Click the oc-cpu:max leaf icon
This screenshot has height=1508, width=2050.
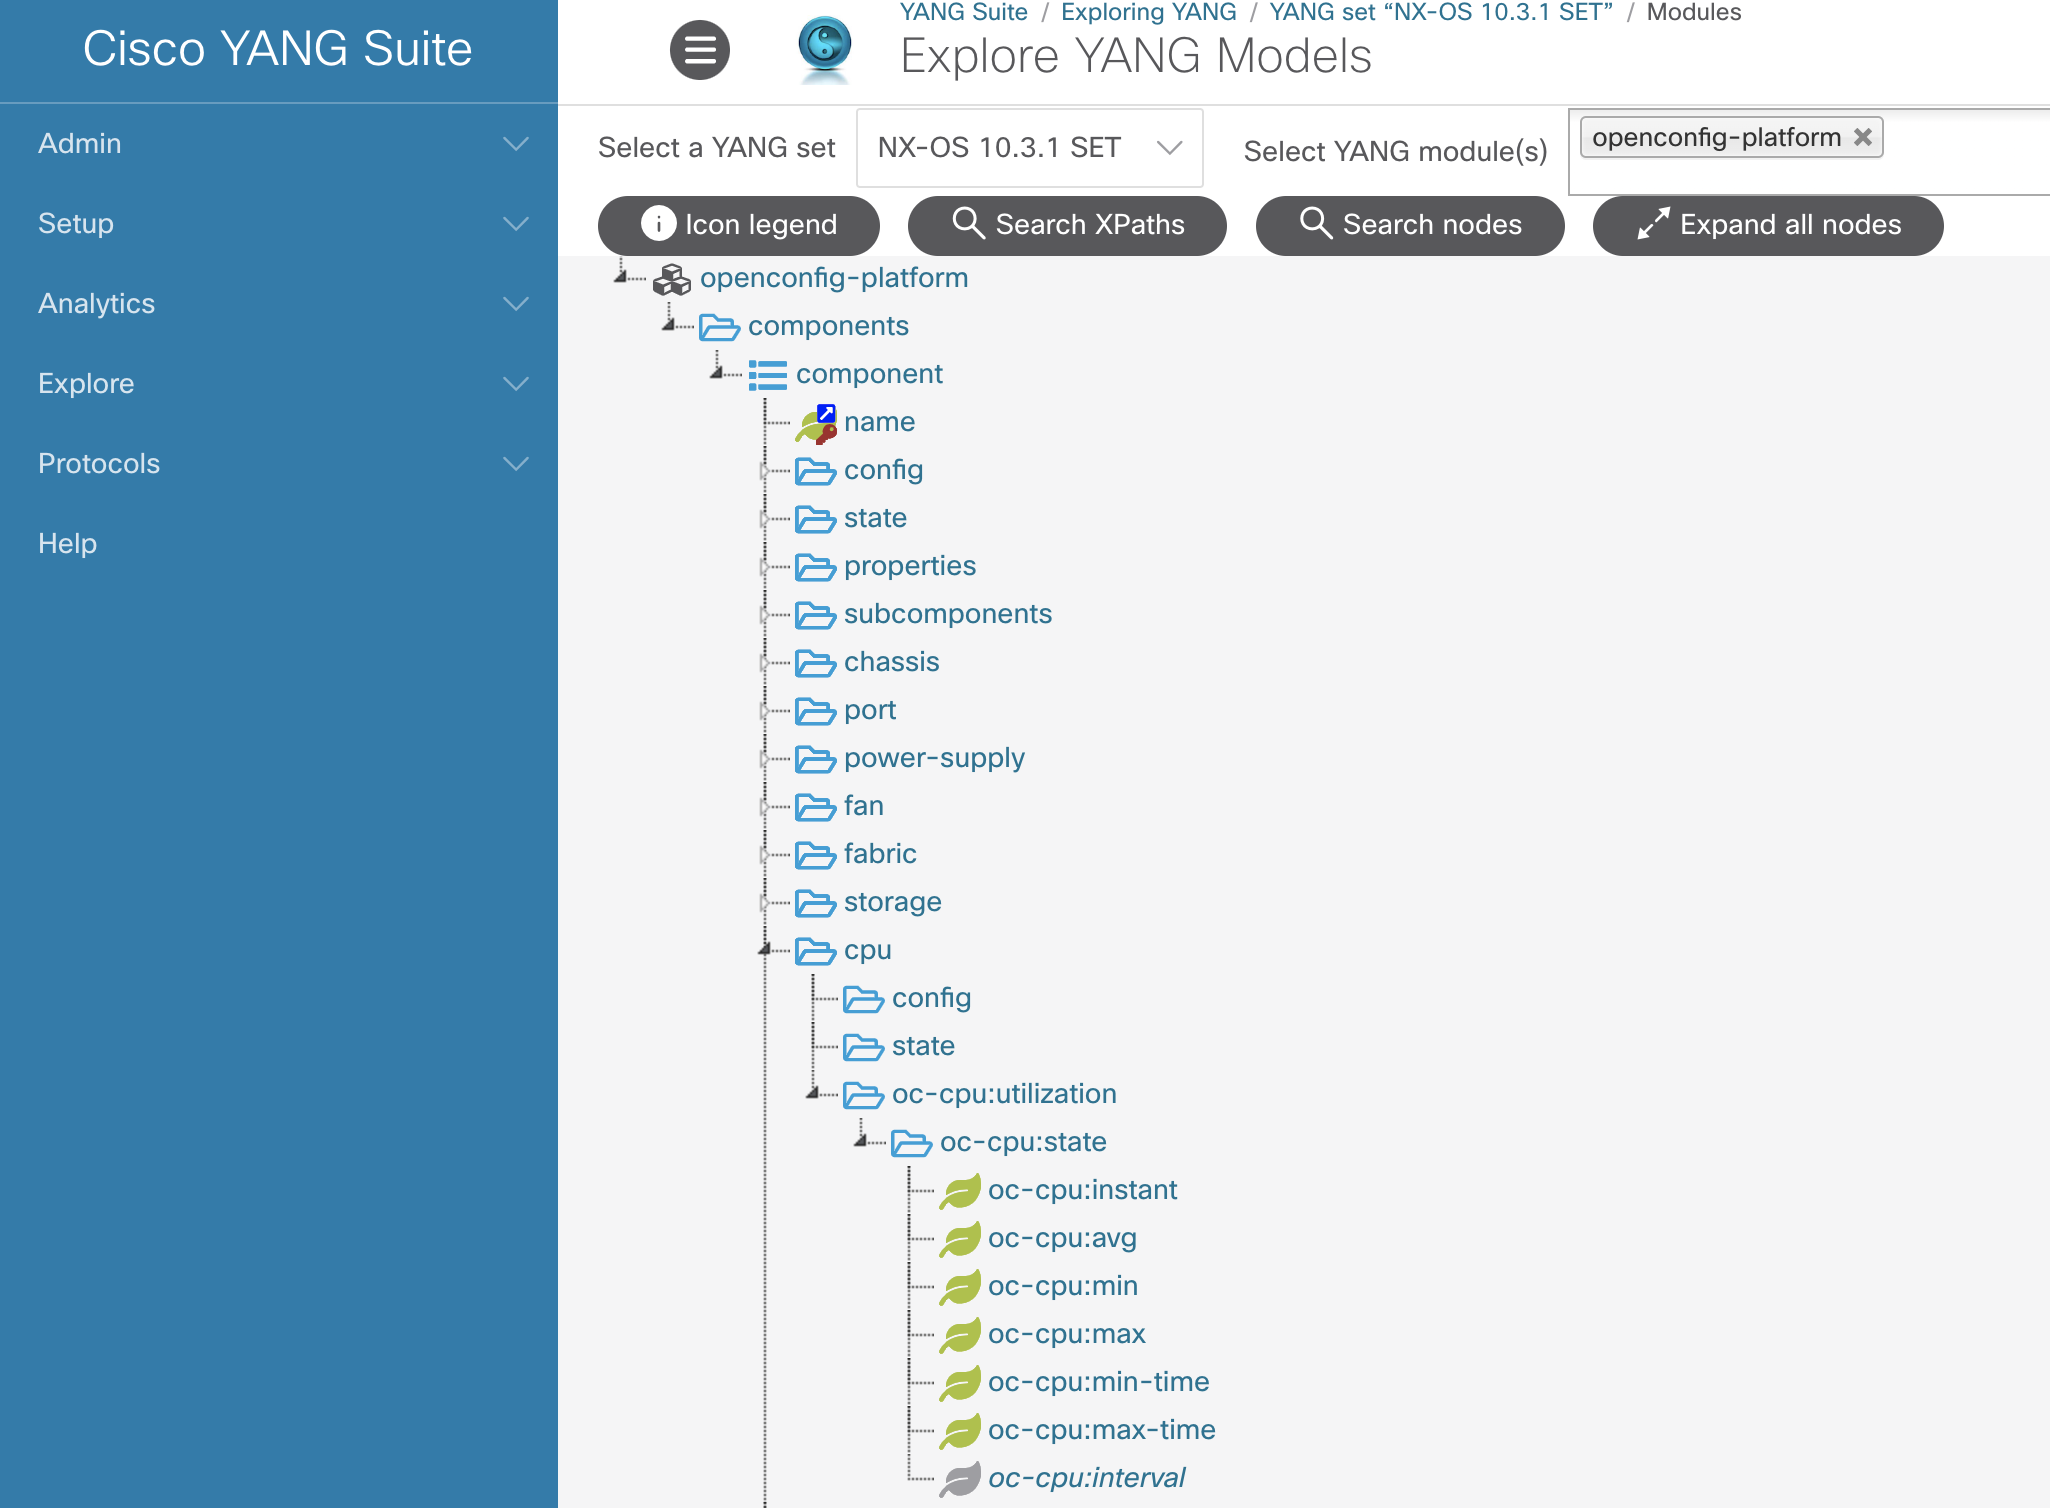[x=960, y=1335]
